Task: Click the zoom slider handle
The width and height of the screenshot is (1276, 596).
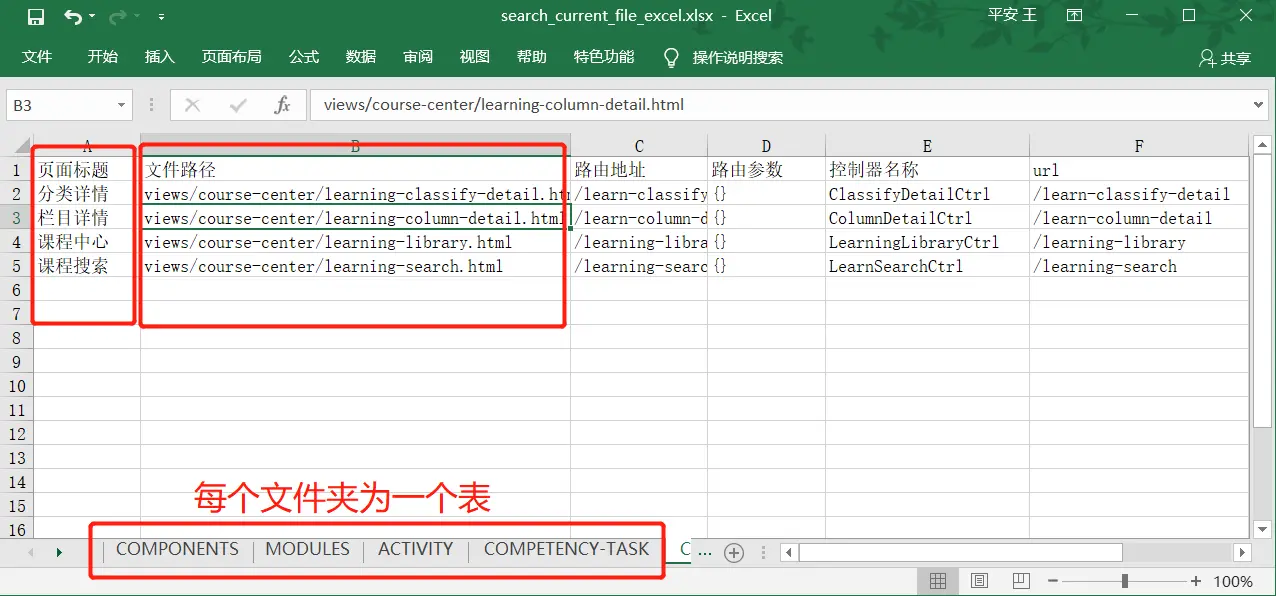Action: click(1125, 581)
